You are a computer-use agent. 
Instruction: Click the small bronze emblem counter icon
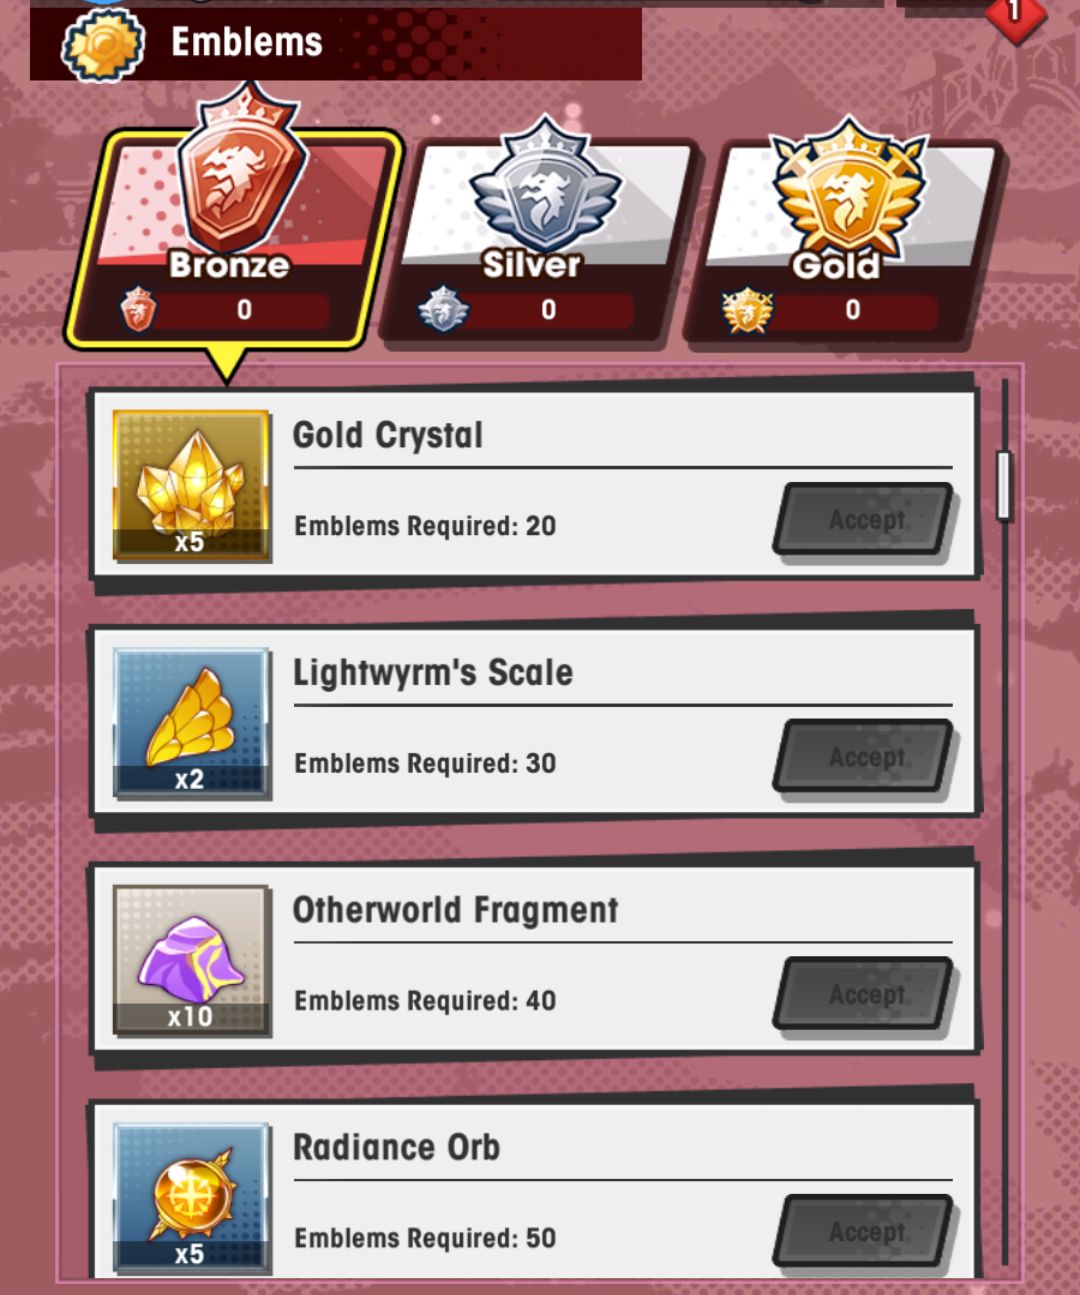click(x=138, y=309)
